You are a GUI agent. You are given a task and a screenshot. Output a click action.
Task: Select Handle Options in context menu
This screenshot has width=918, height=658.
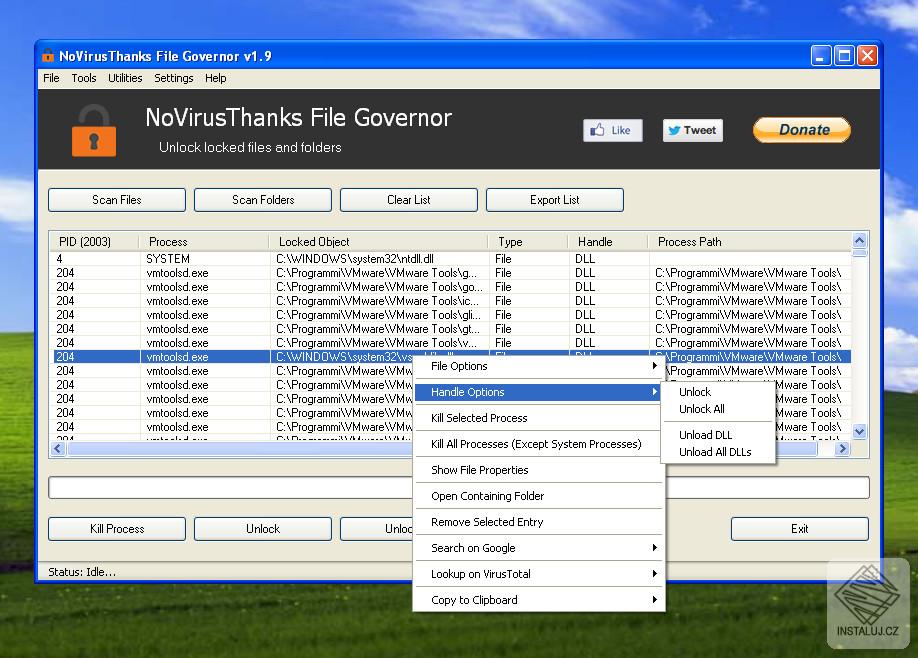539,392
